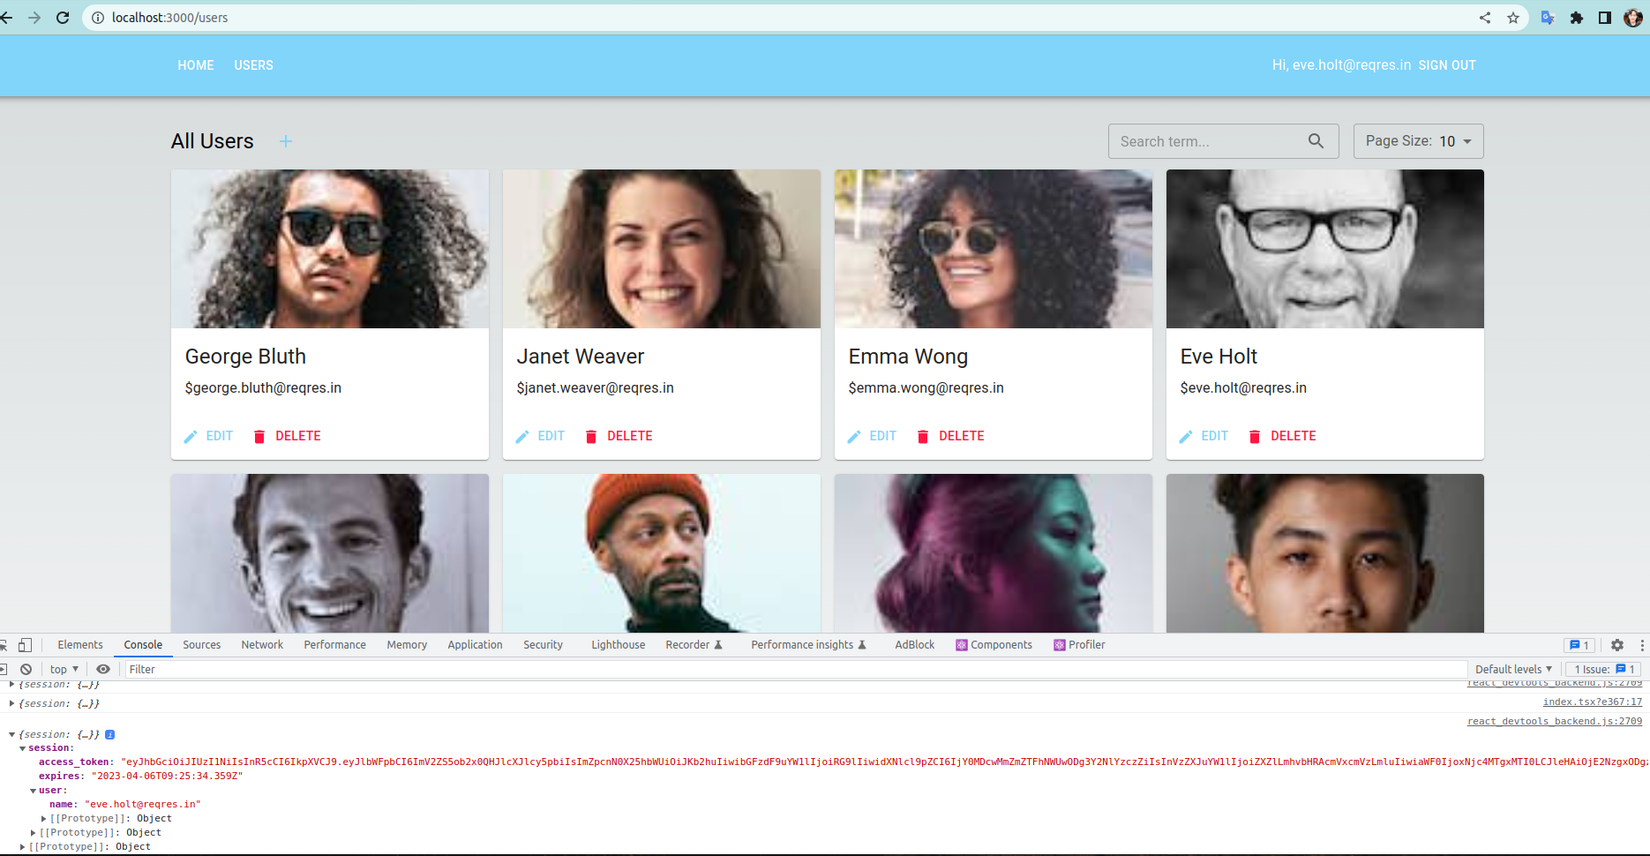
Task: Go to HOME in the navbar
Action: pyautogui.click(x=196, y=65)
